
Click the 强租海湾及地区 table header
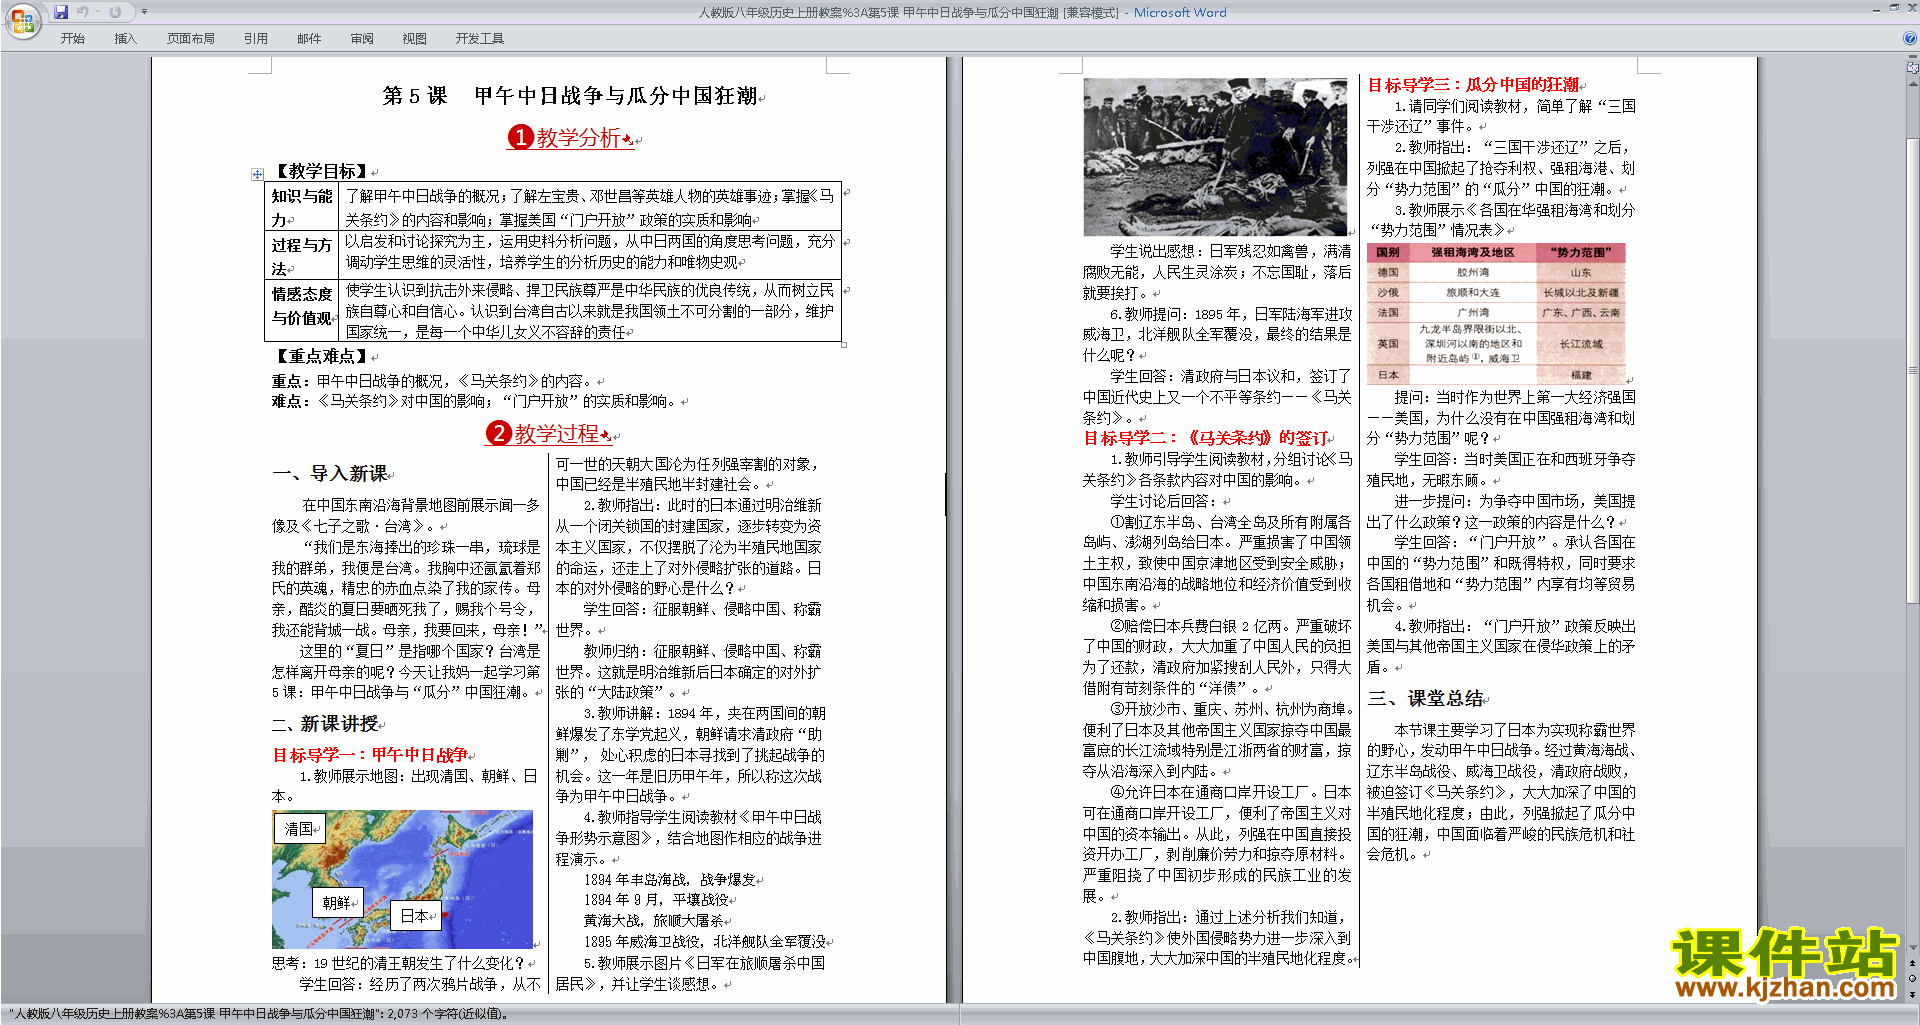pos(1472,253)
